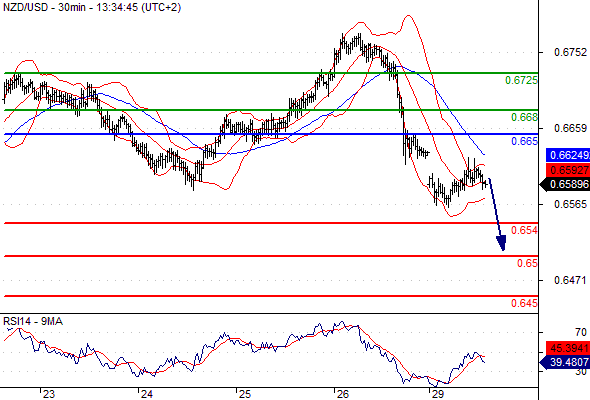Click the dark blue downward arrow head
Viewport: 590px width, 400px height.
tap(501, 243)
